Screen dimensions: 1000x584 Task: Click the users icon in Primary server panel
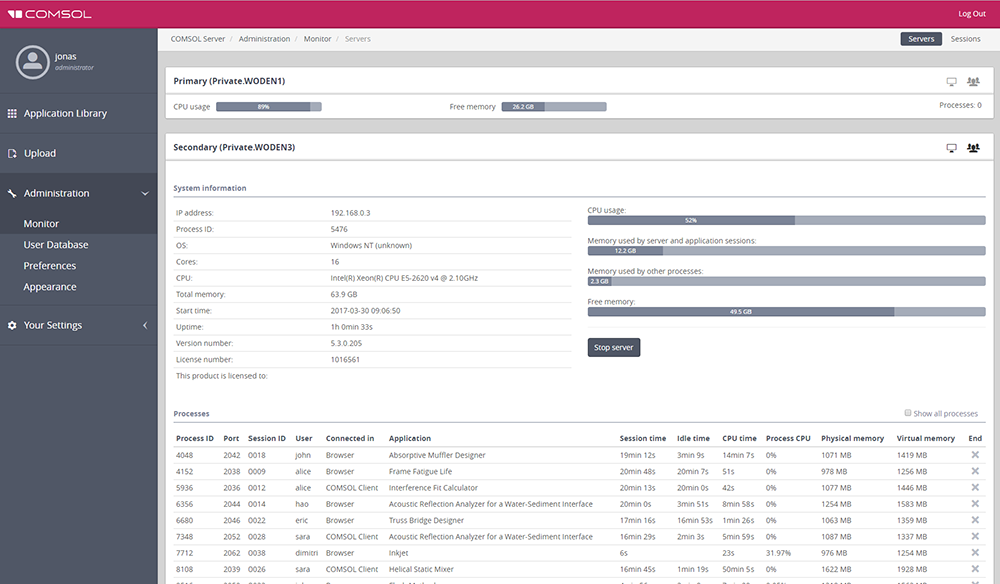pyautogui.click(x=973, y=81)
